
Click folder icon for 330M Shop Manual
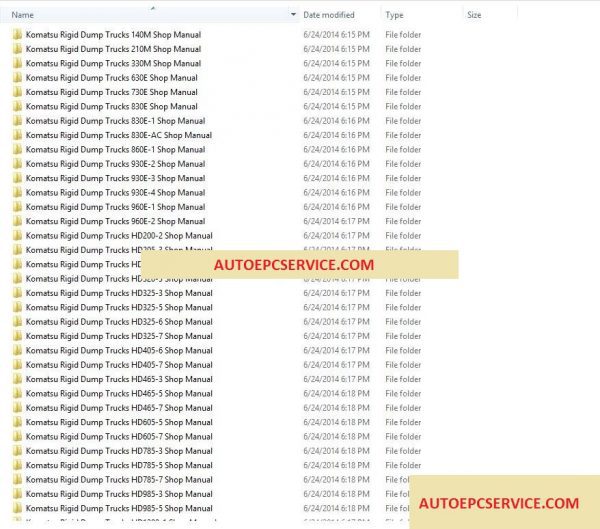click(17, 64)
